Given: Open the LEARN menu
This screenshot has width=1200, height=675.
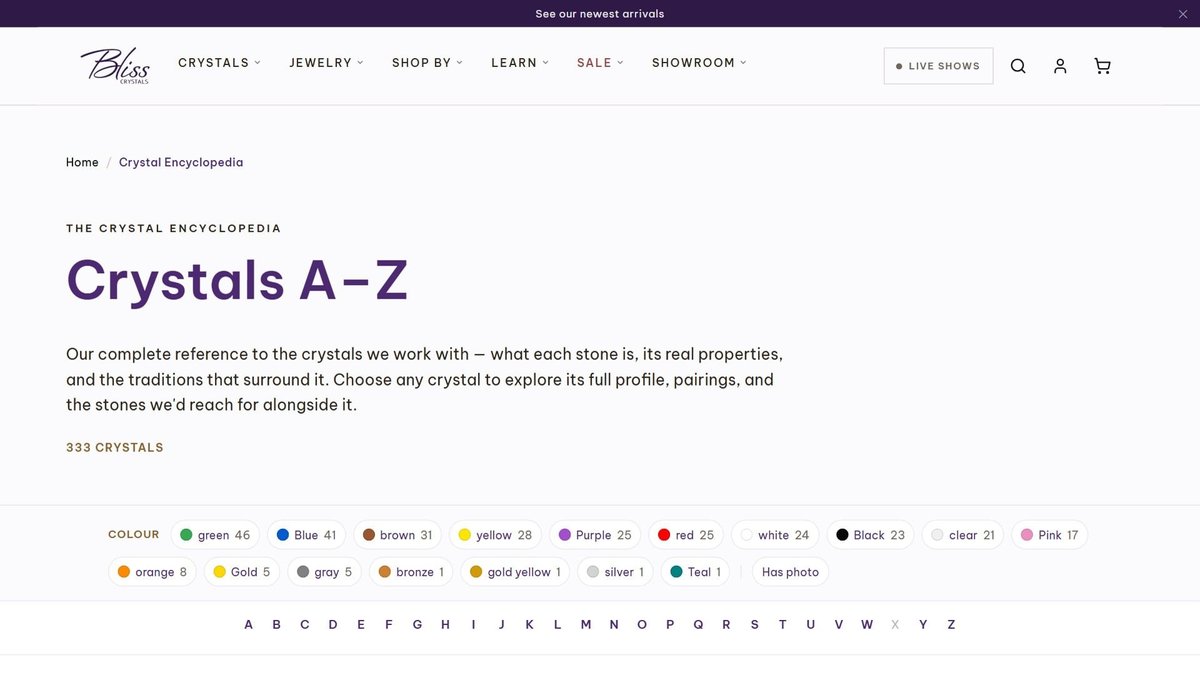Looking at the screenshot, I should pos(520,62).
